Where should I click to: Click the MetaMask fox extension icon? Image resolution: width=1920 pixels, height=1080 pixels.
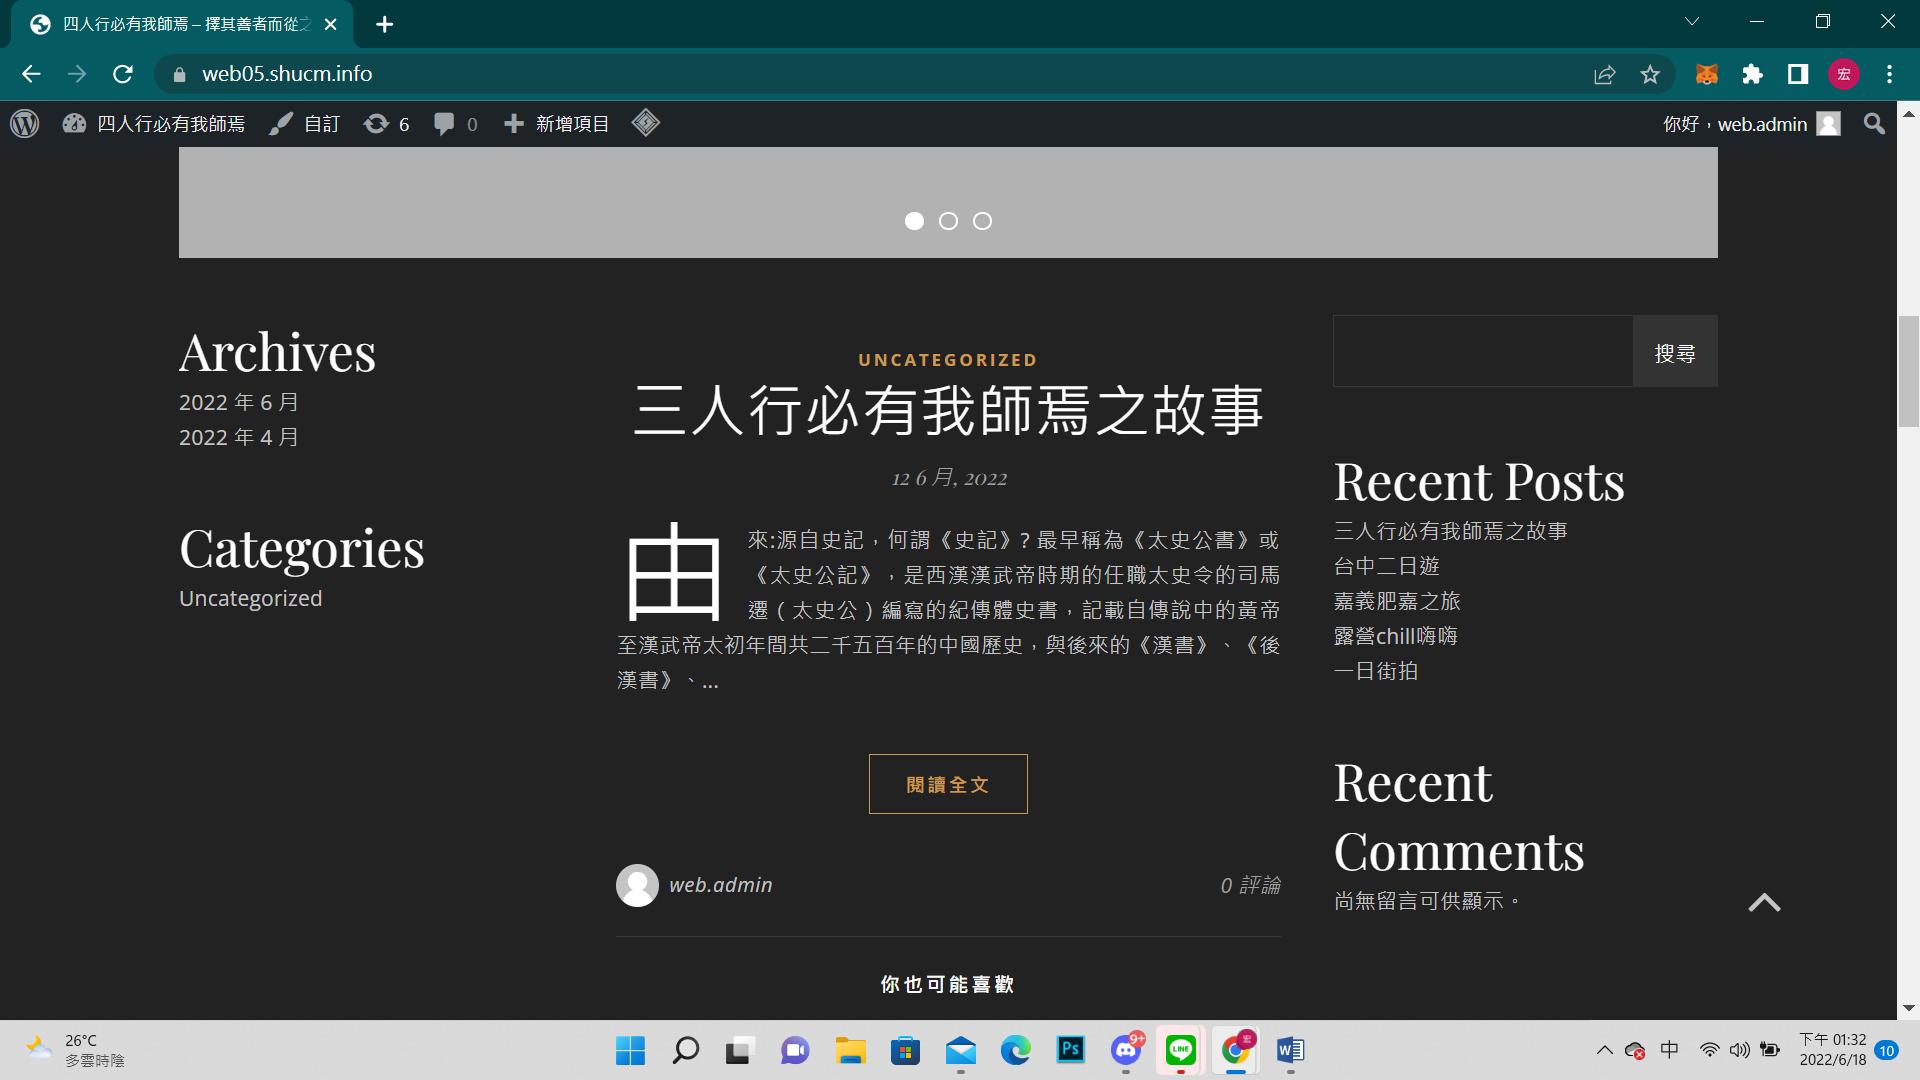pyautogui.click(x=1707, y=74)
